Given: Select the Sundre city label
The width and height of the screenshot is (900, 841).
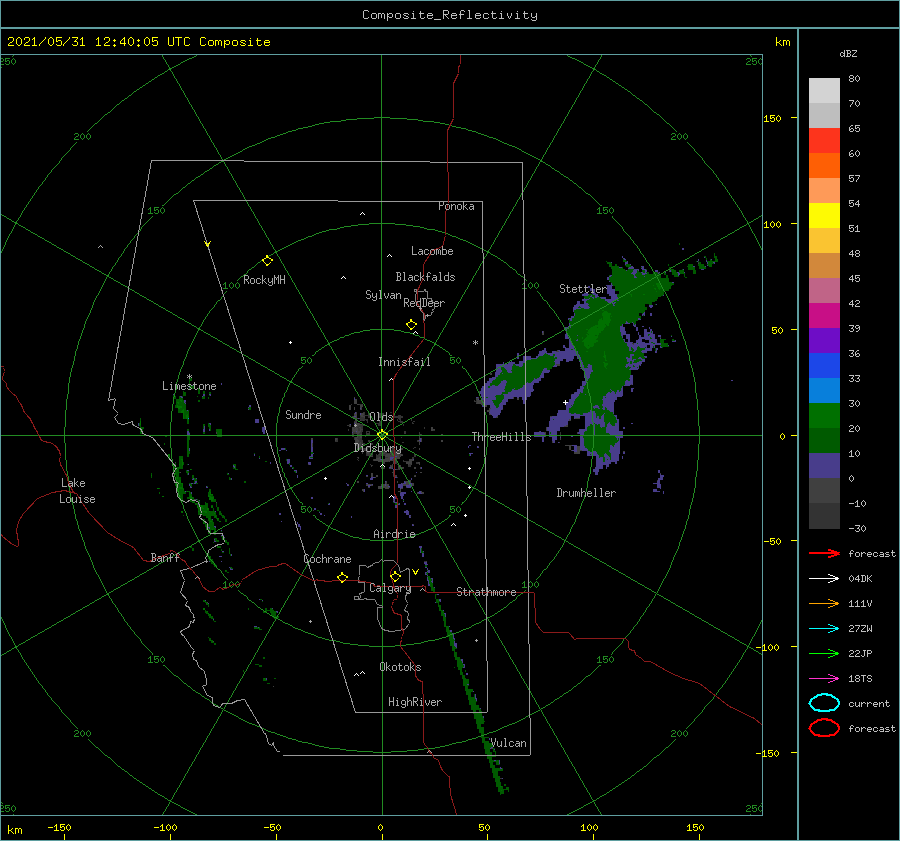Looking at the screenshot, I should pos(303,415).
